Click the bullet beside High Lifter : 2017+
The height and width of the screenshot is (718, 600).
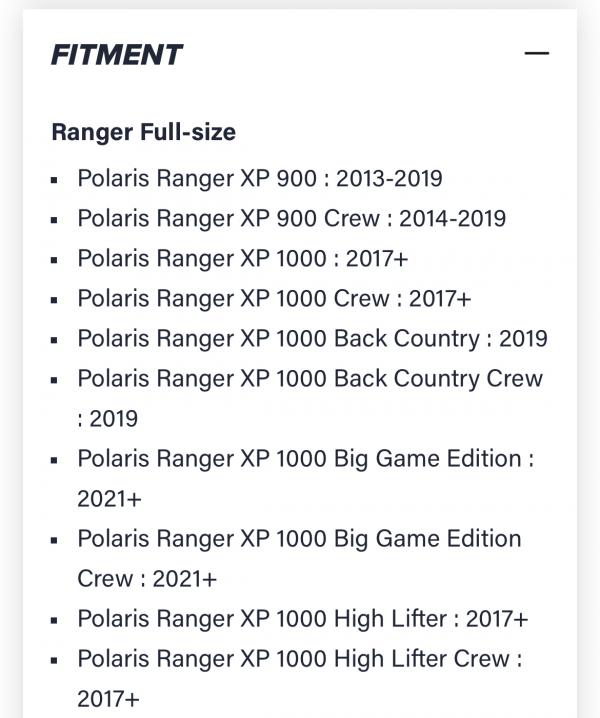click(x=55, y=620)
